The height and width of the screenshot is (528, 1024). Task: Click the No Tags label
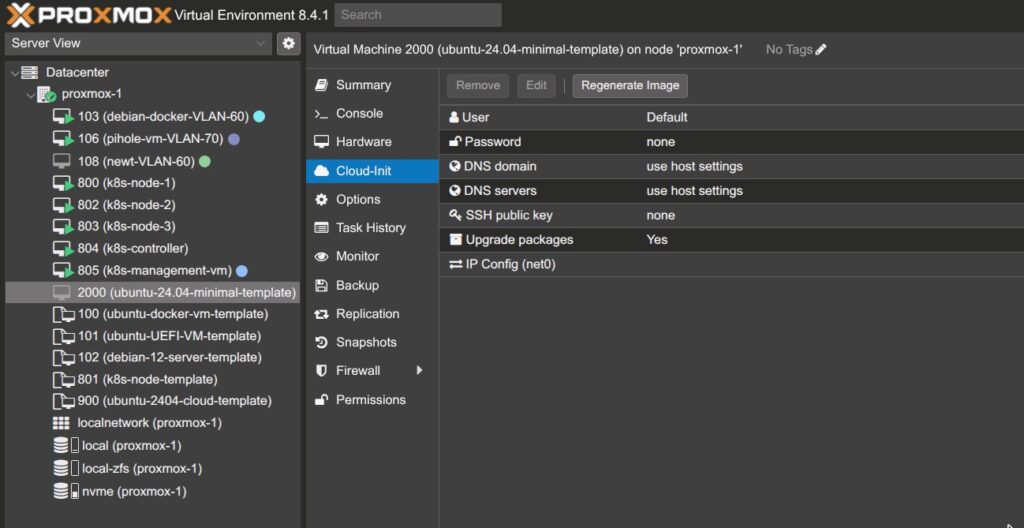(789, 50)
